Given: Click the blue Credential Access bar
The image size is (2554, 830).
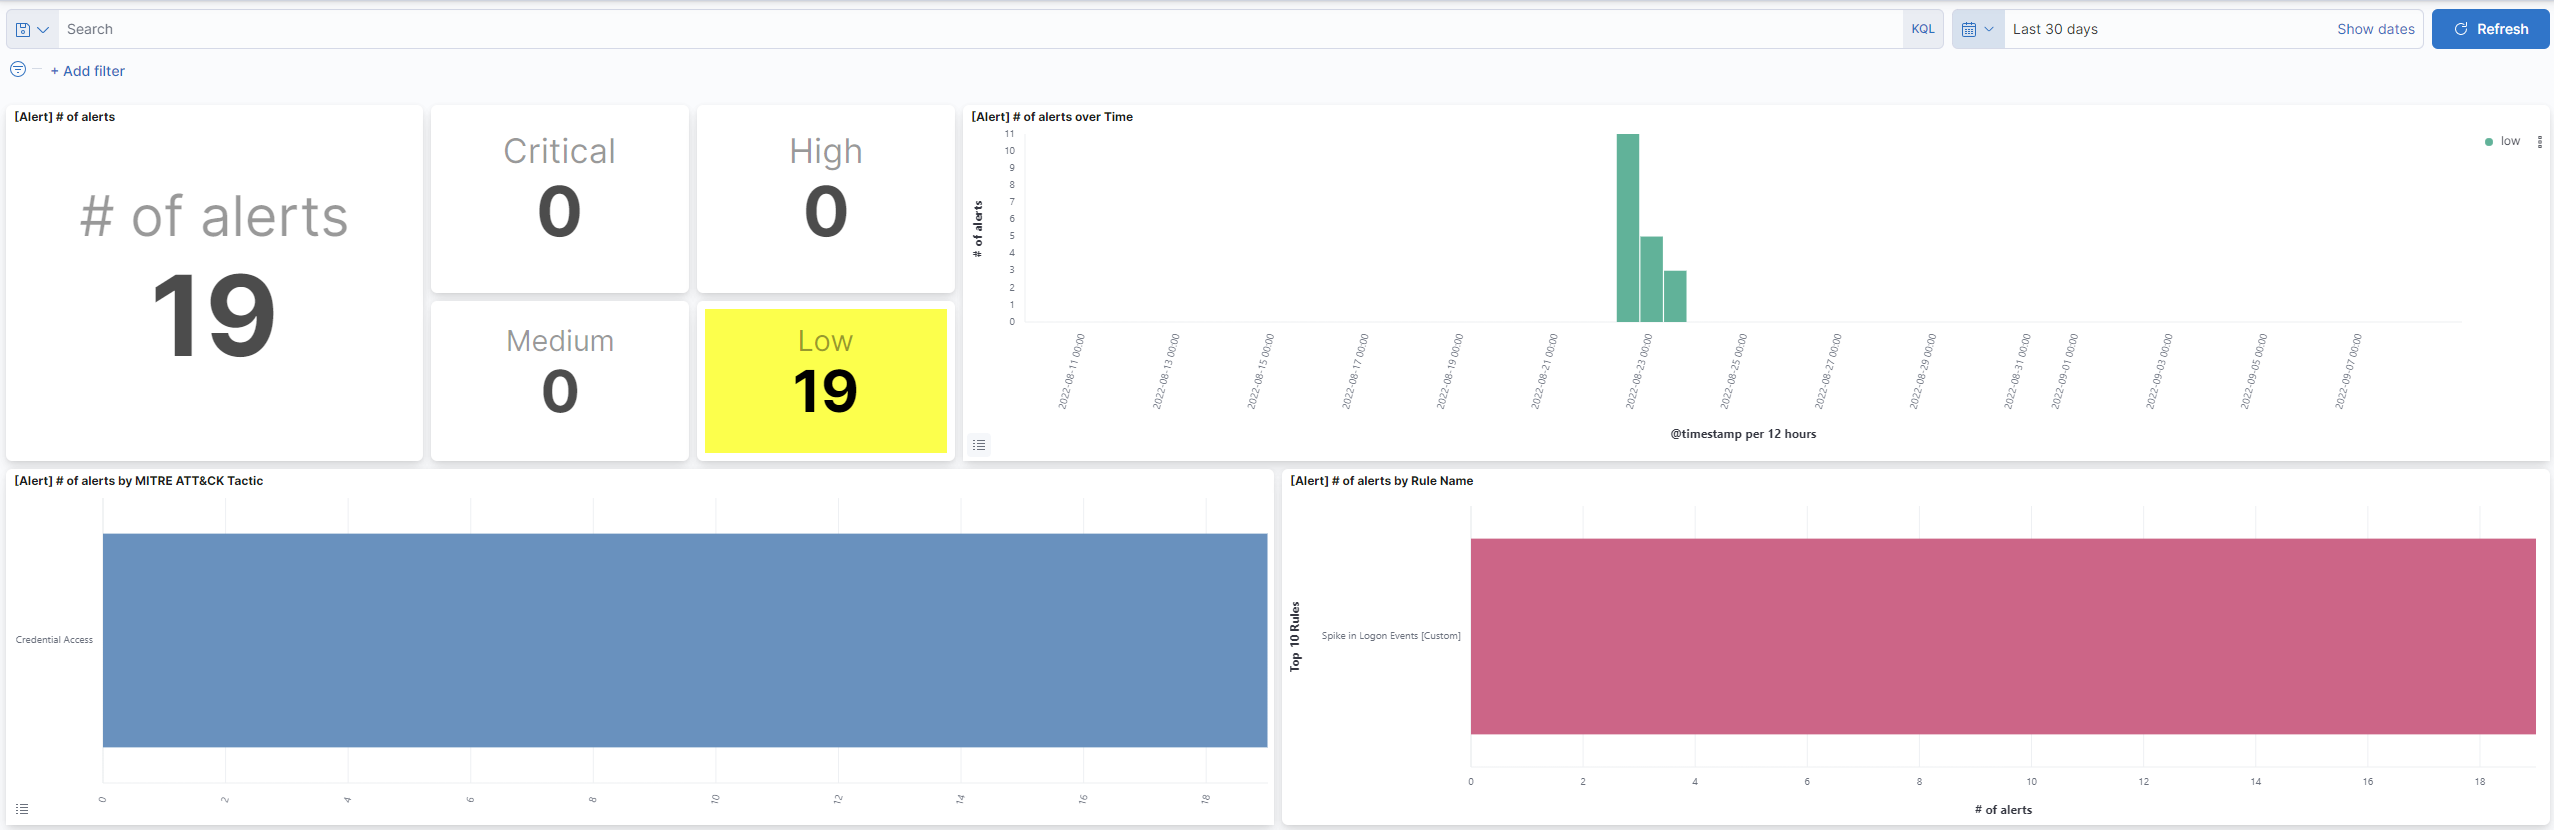Looking at the screenshot, I should tap(684, 640).
